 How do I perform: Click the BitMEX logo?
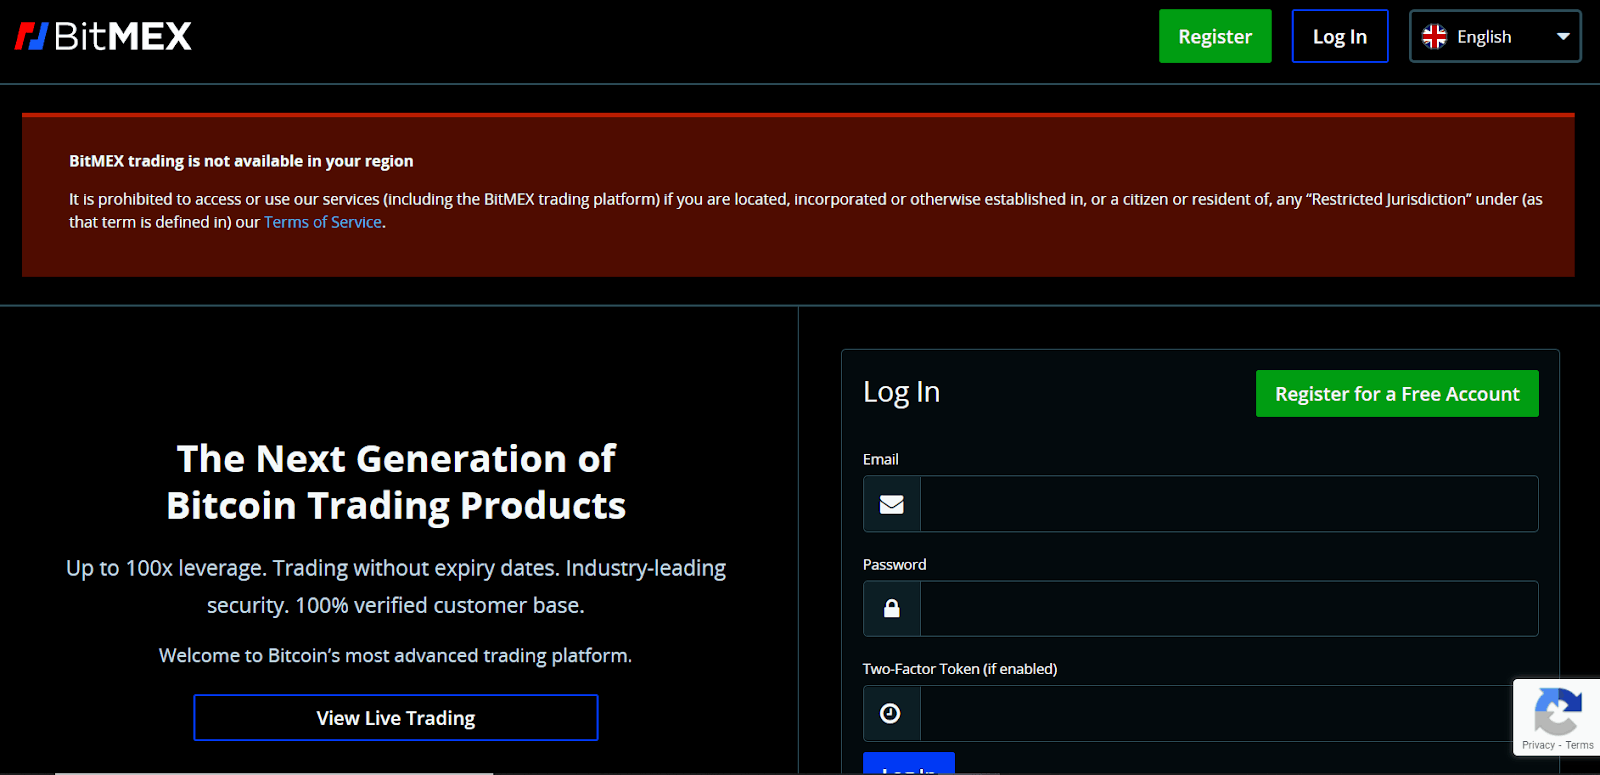pos(103,37)
